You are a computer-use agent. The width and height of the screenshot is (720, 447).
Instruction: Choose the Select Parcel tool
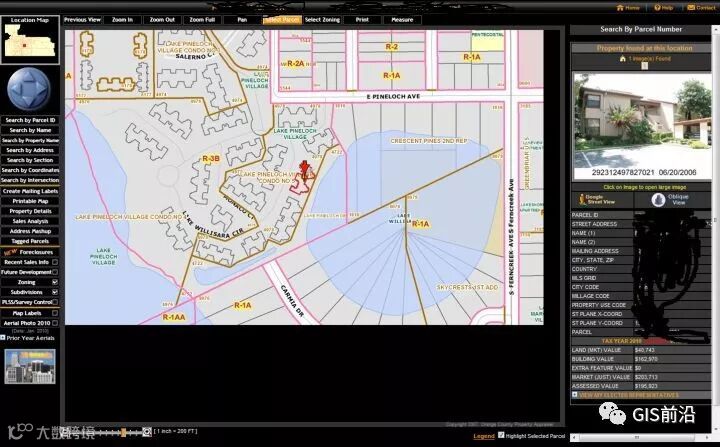click(282, 20)
